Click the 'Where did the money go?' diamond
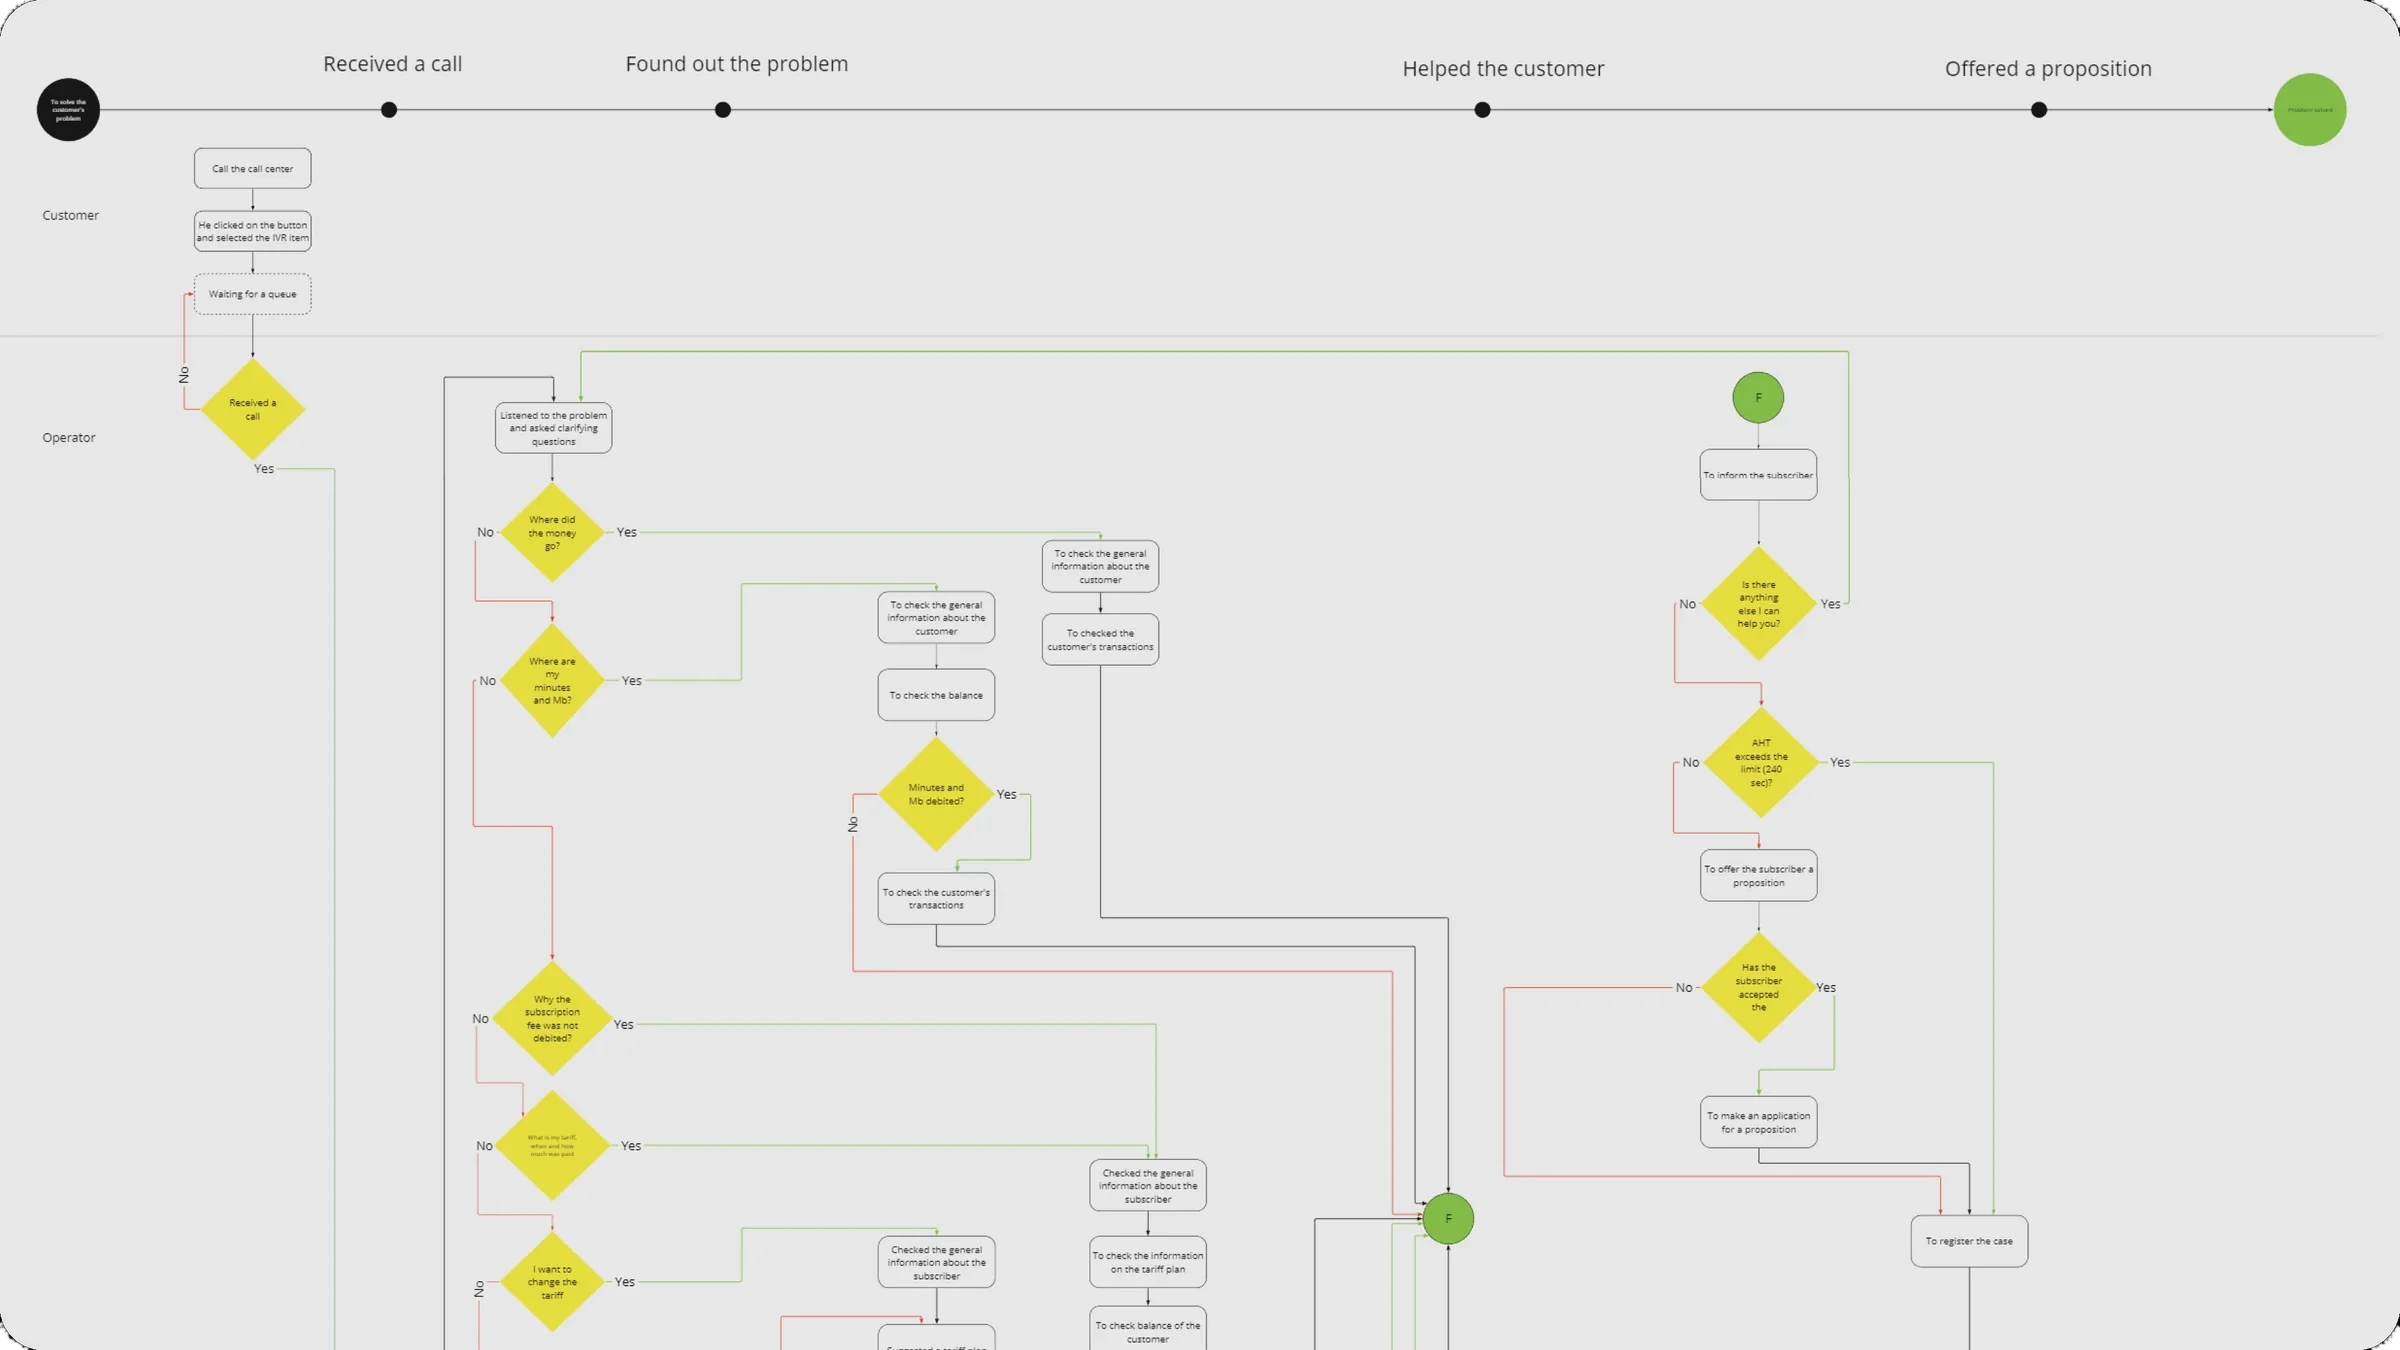Screen dimensions: 2400x1350 click(552, 532)
